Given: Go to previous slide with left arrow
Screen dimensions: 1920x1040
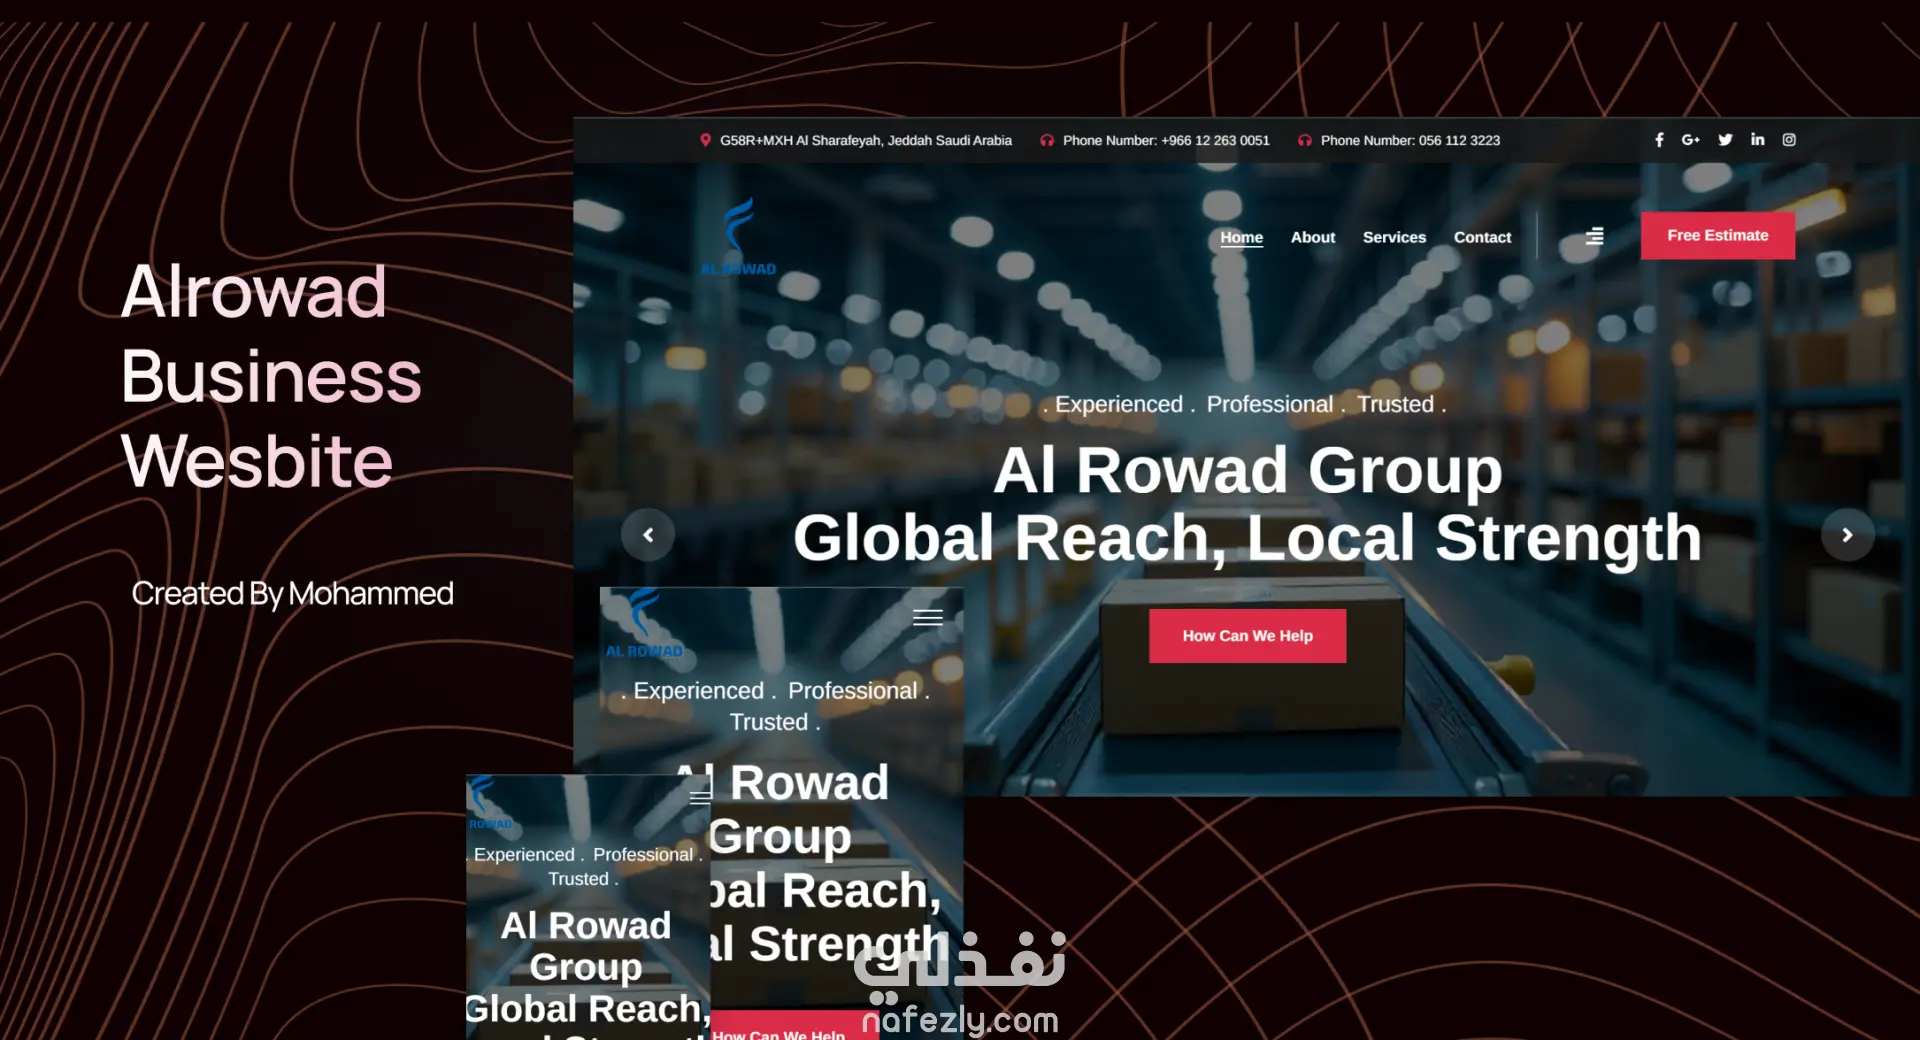Looking at the screenshot, I should click(648, 535).
